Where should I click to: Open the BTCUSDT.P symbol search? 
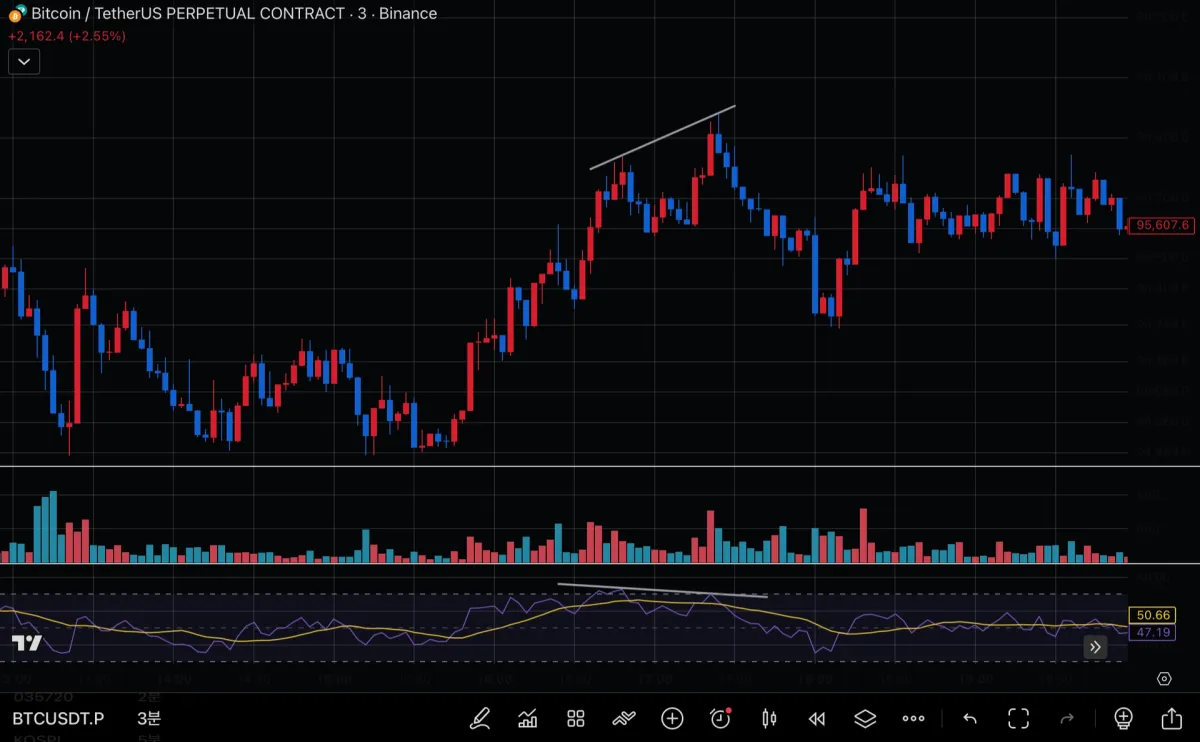[57, 718]
